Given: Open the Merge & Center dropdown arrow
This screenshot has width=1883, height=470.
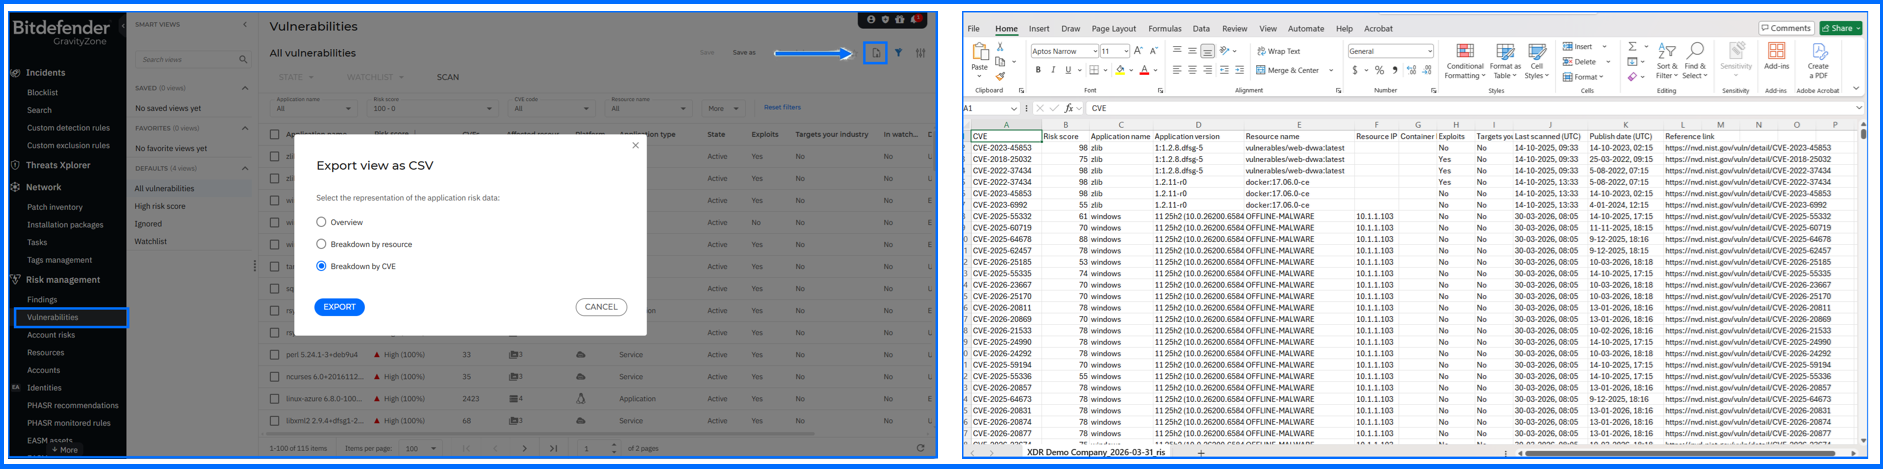Looking at the screenshot, I should [x=1331, y=71].
